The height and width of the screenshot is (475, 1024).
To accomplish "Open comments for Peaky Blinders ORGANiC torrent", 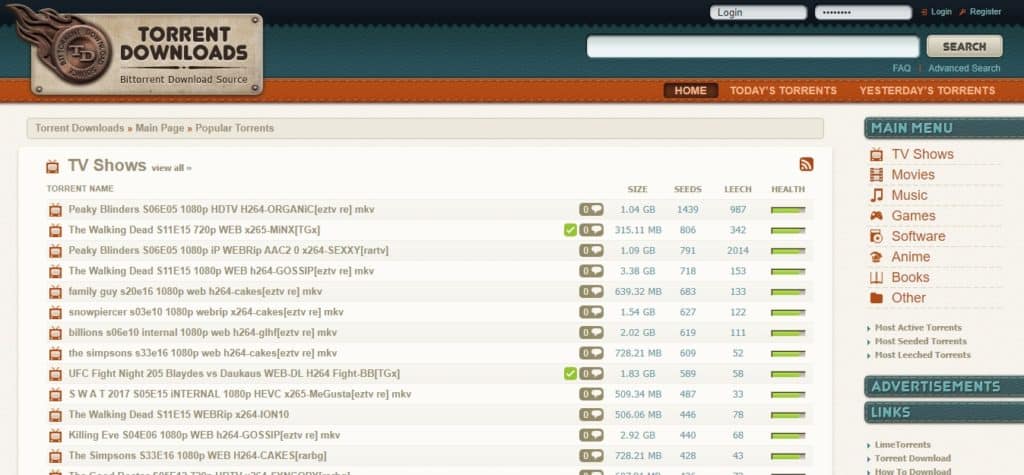I will [x=591, y=210].
